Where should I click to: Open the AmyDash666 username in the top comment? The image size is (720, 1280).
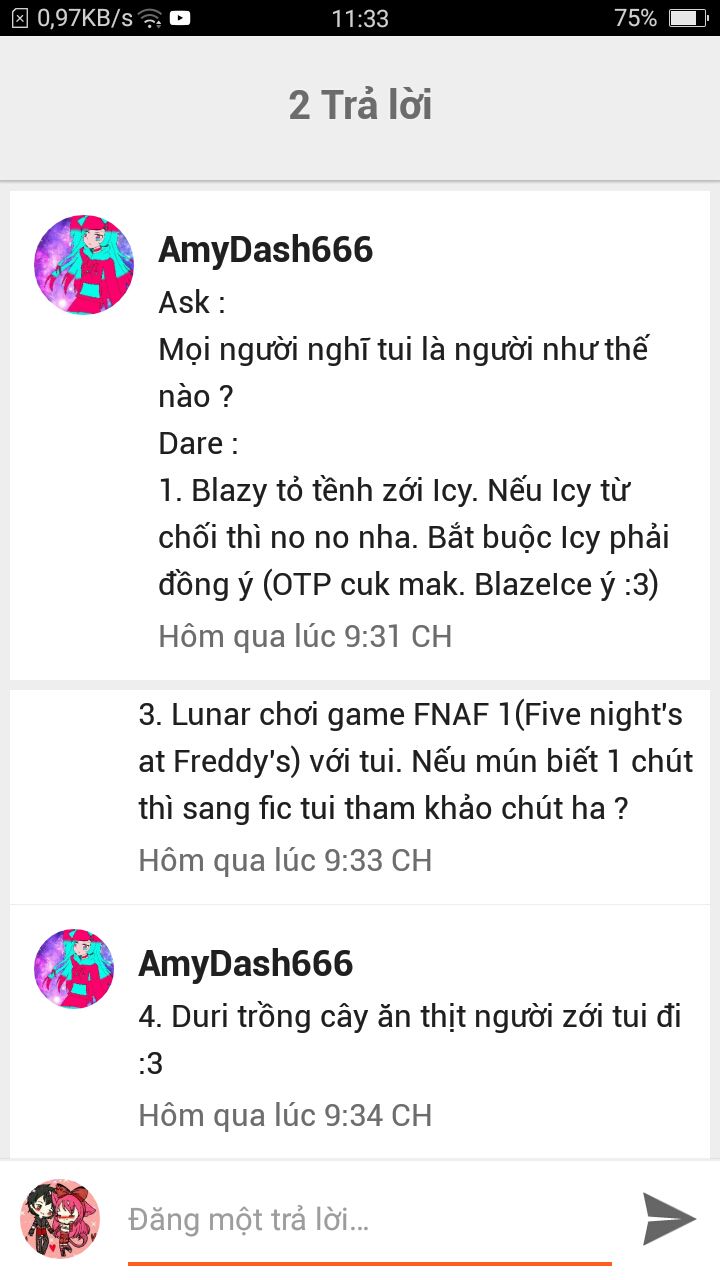pos(265,249)
